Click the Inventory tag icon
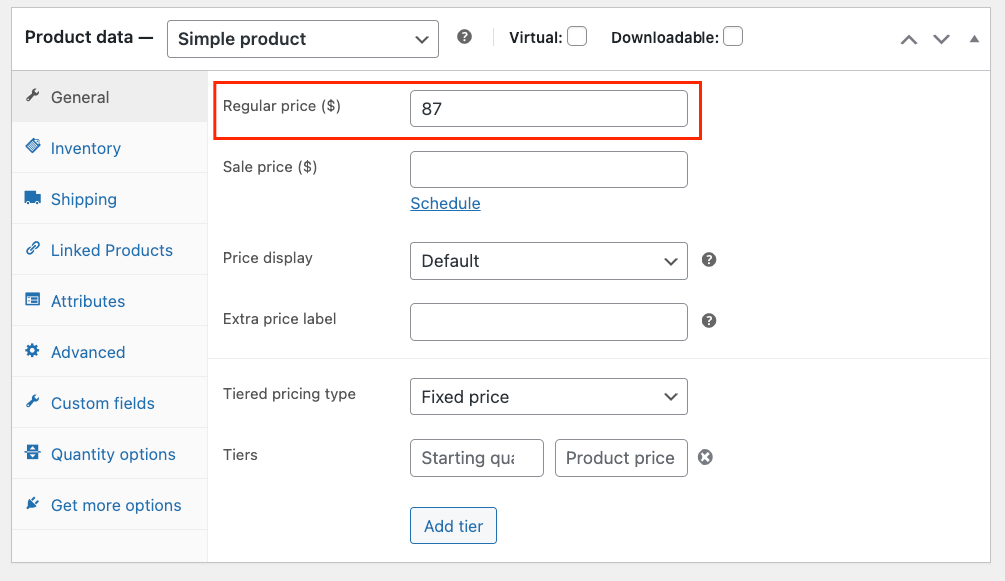The height and width of the screenshot is (581, 1005). coord(33,146)
